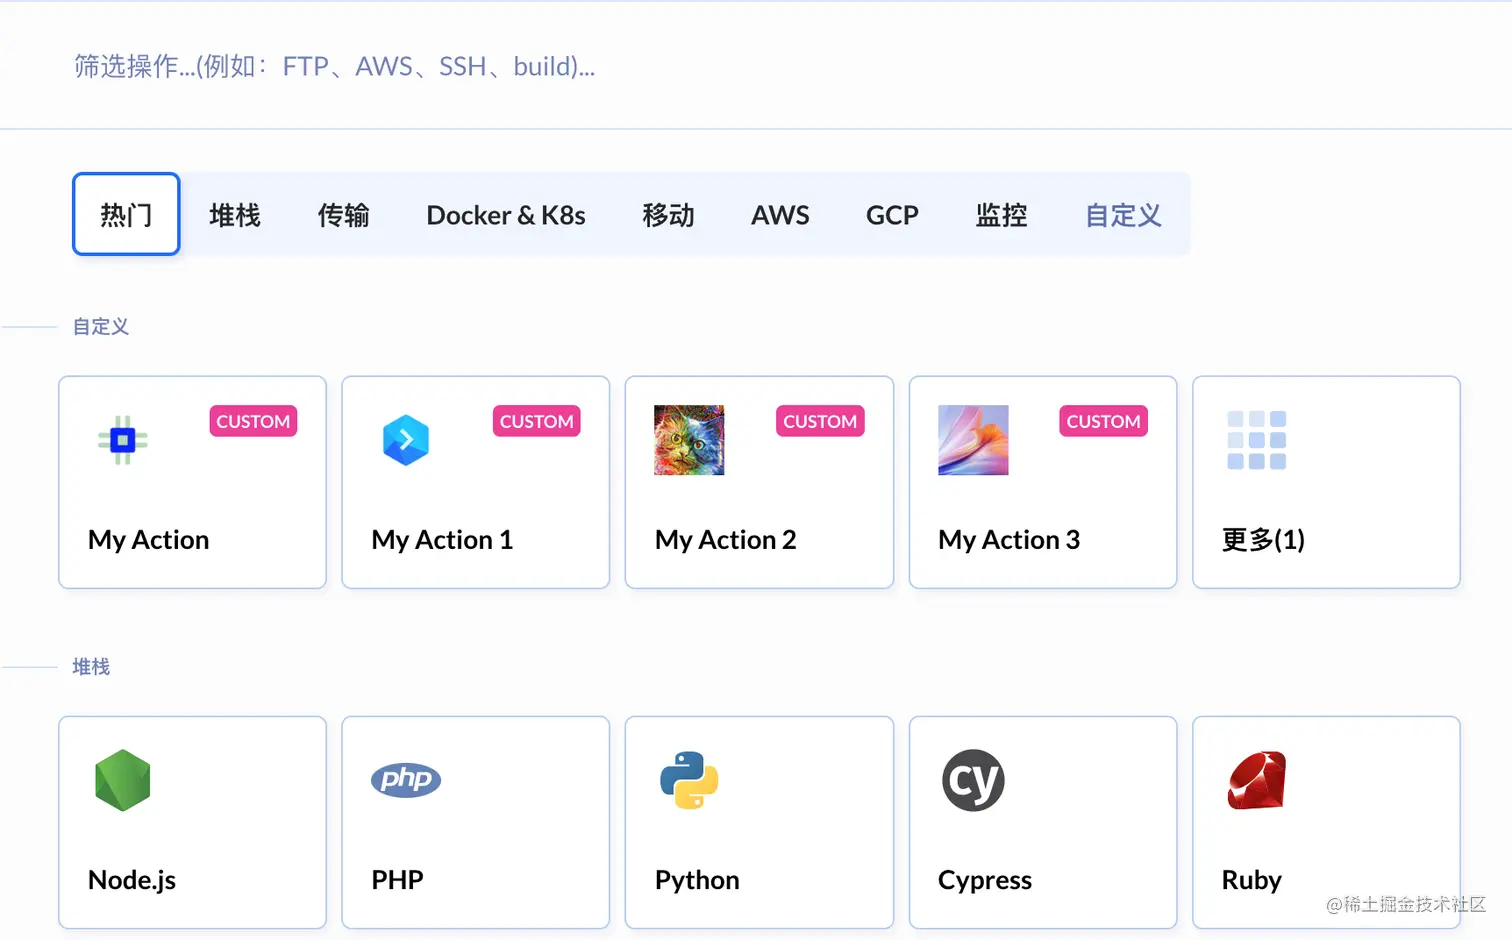Click the grid icon for 更多(1)
This screenshot has width=1512, height=940.
click(1256, 440)
